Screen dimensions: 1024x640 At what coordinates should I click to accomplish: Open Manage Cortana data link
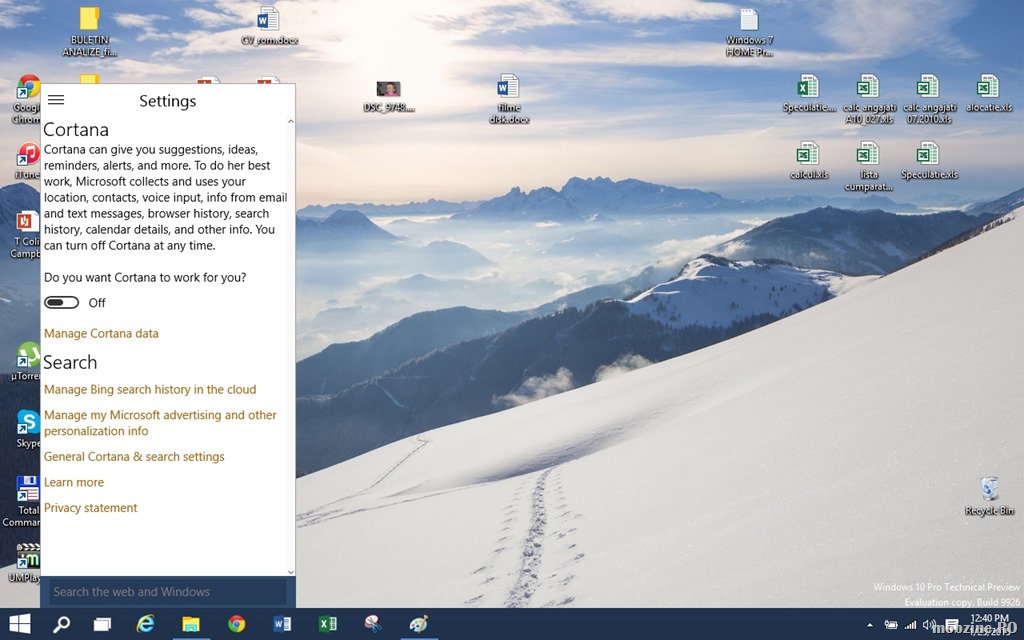(101, 333)
